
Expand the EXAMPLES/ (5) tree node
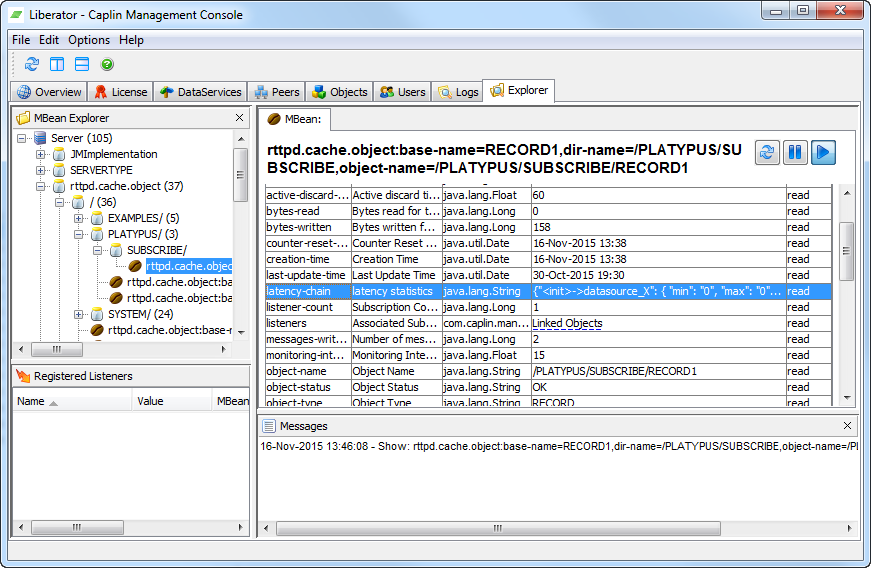click(78, 218)
